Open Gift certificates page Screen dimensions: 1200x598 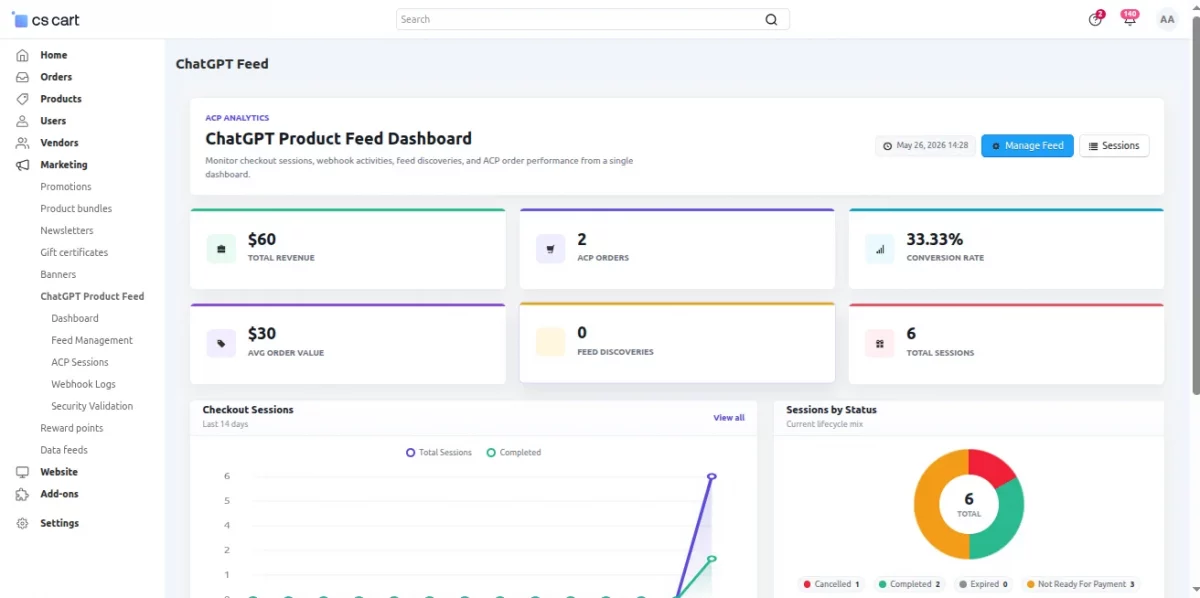74,253
